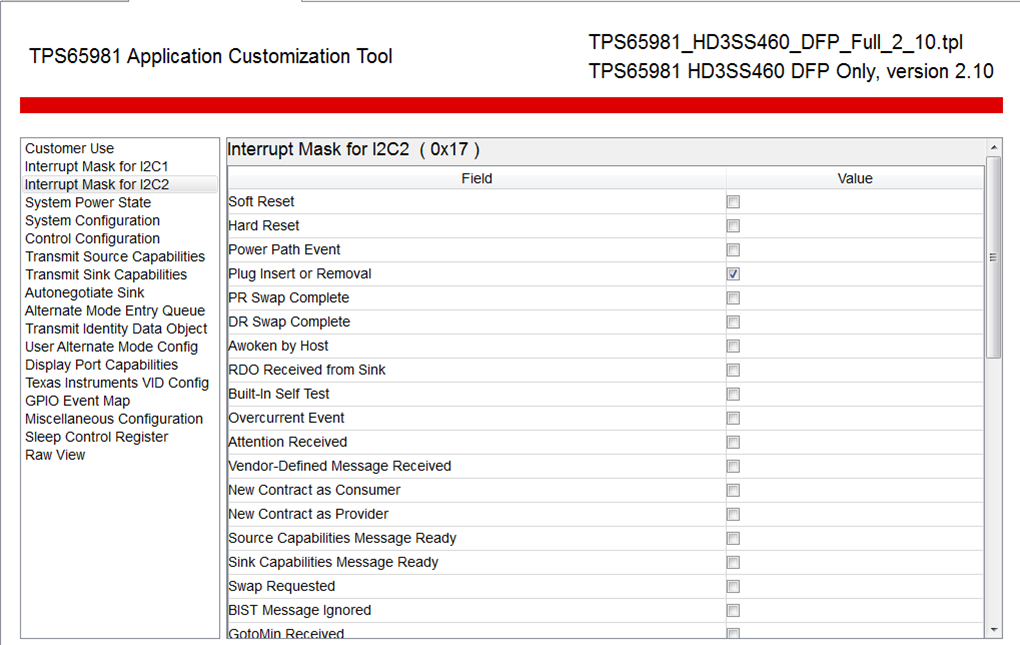1020x645 pixels.
Task: Open the Customer Use section
Action: (x=70, y=149)
